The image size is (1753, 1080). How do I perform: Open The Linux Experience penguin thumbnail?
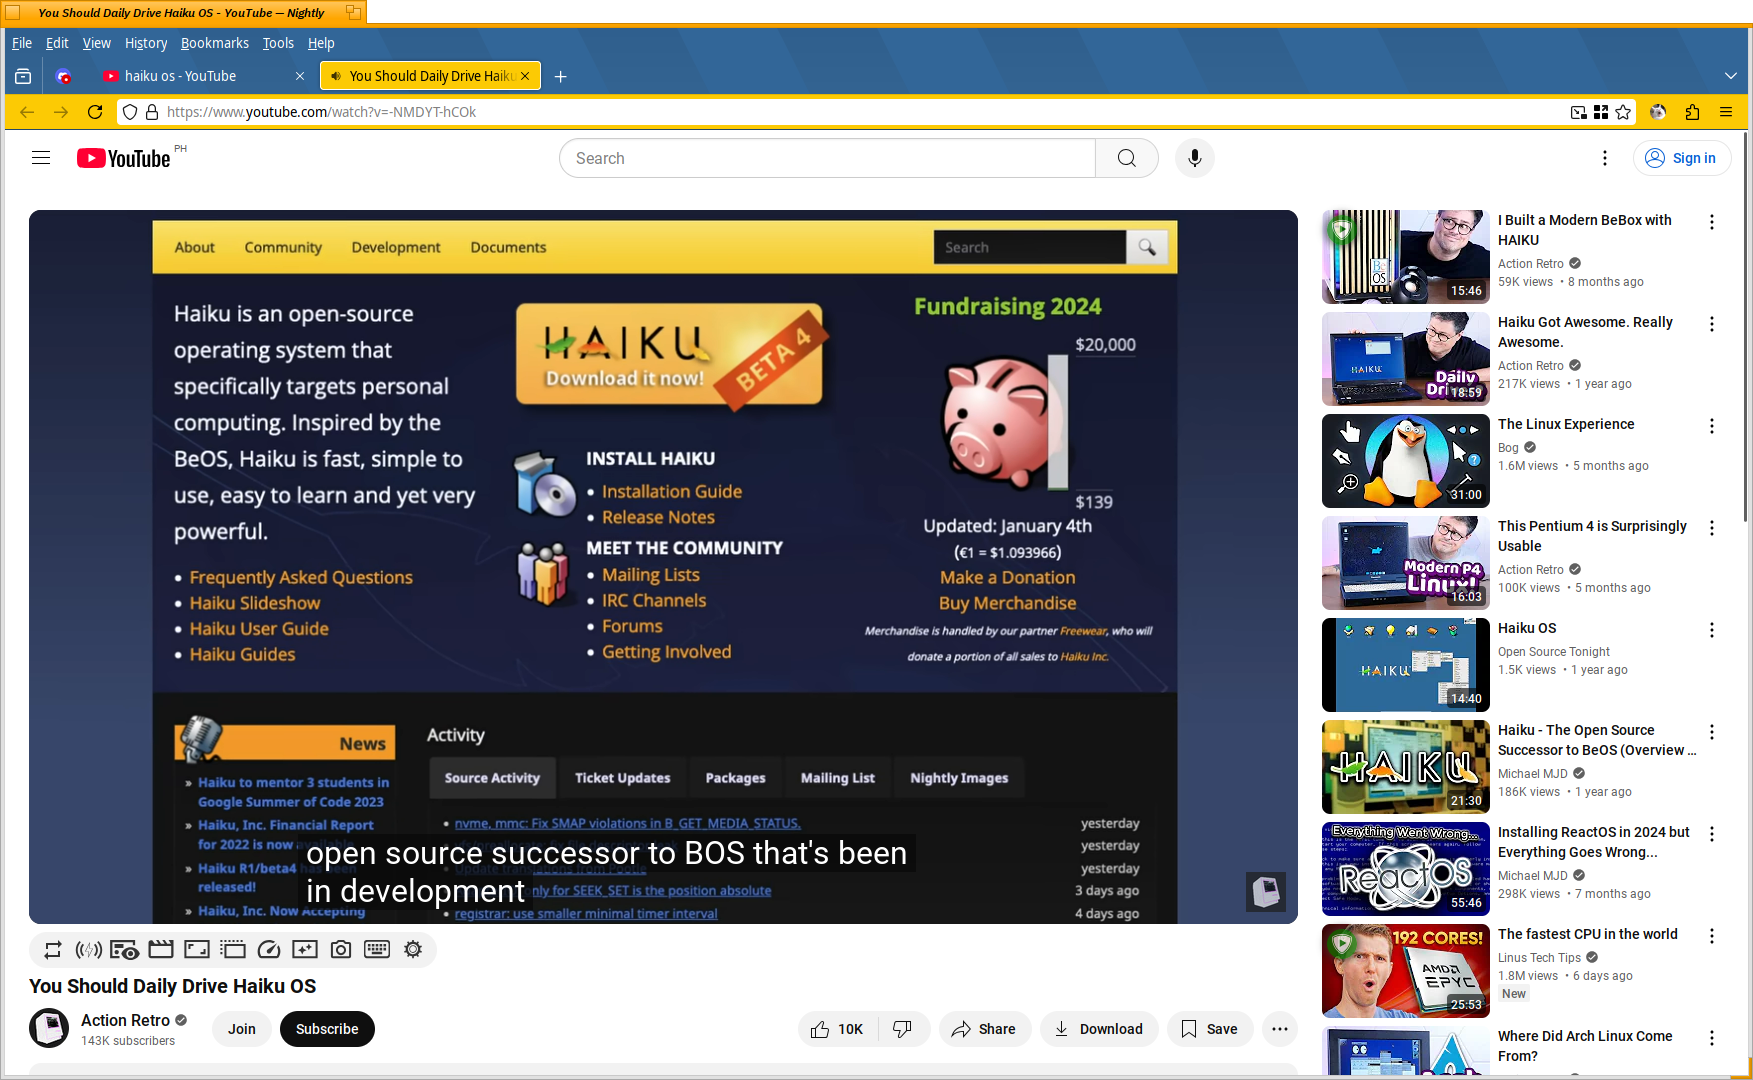pos(1406,461)
